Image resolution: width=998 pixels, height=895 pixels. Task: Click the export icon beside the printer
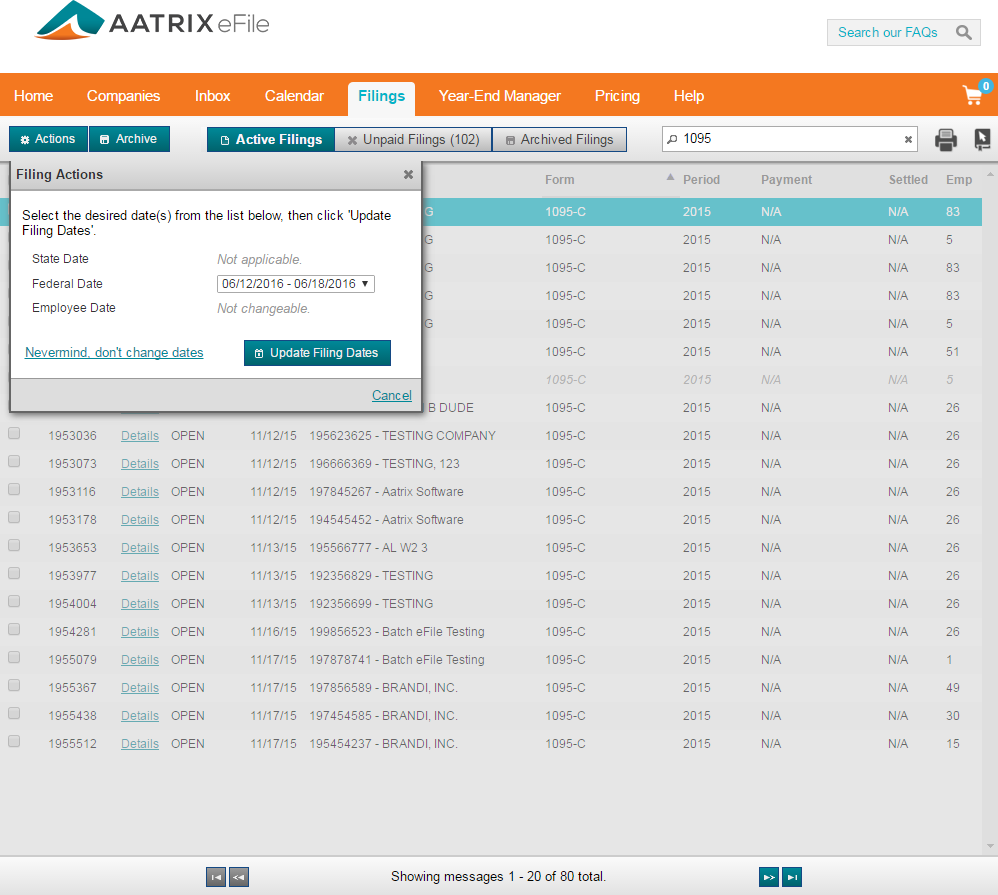[x=982, y=140]
